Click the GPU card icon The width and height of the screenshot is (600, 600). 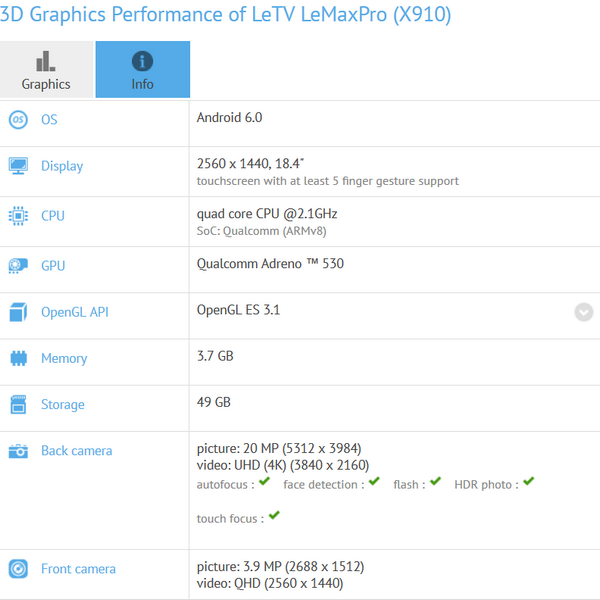[x=18, y=266]
